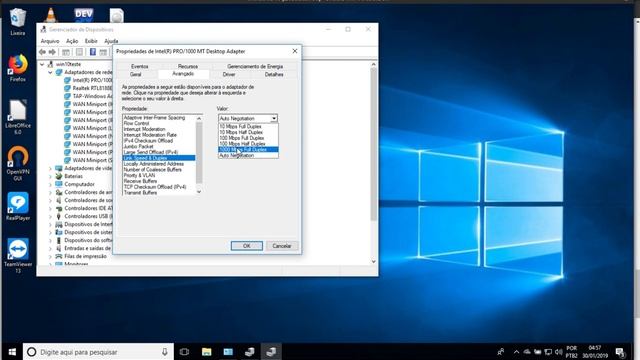Open the Exibir menu

tap(91, 41)
